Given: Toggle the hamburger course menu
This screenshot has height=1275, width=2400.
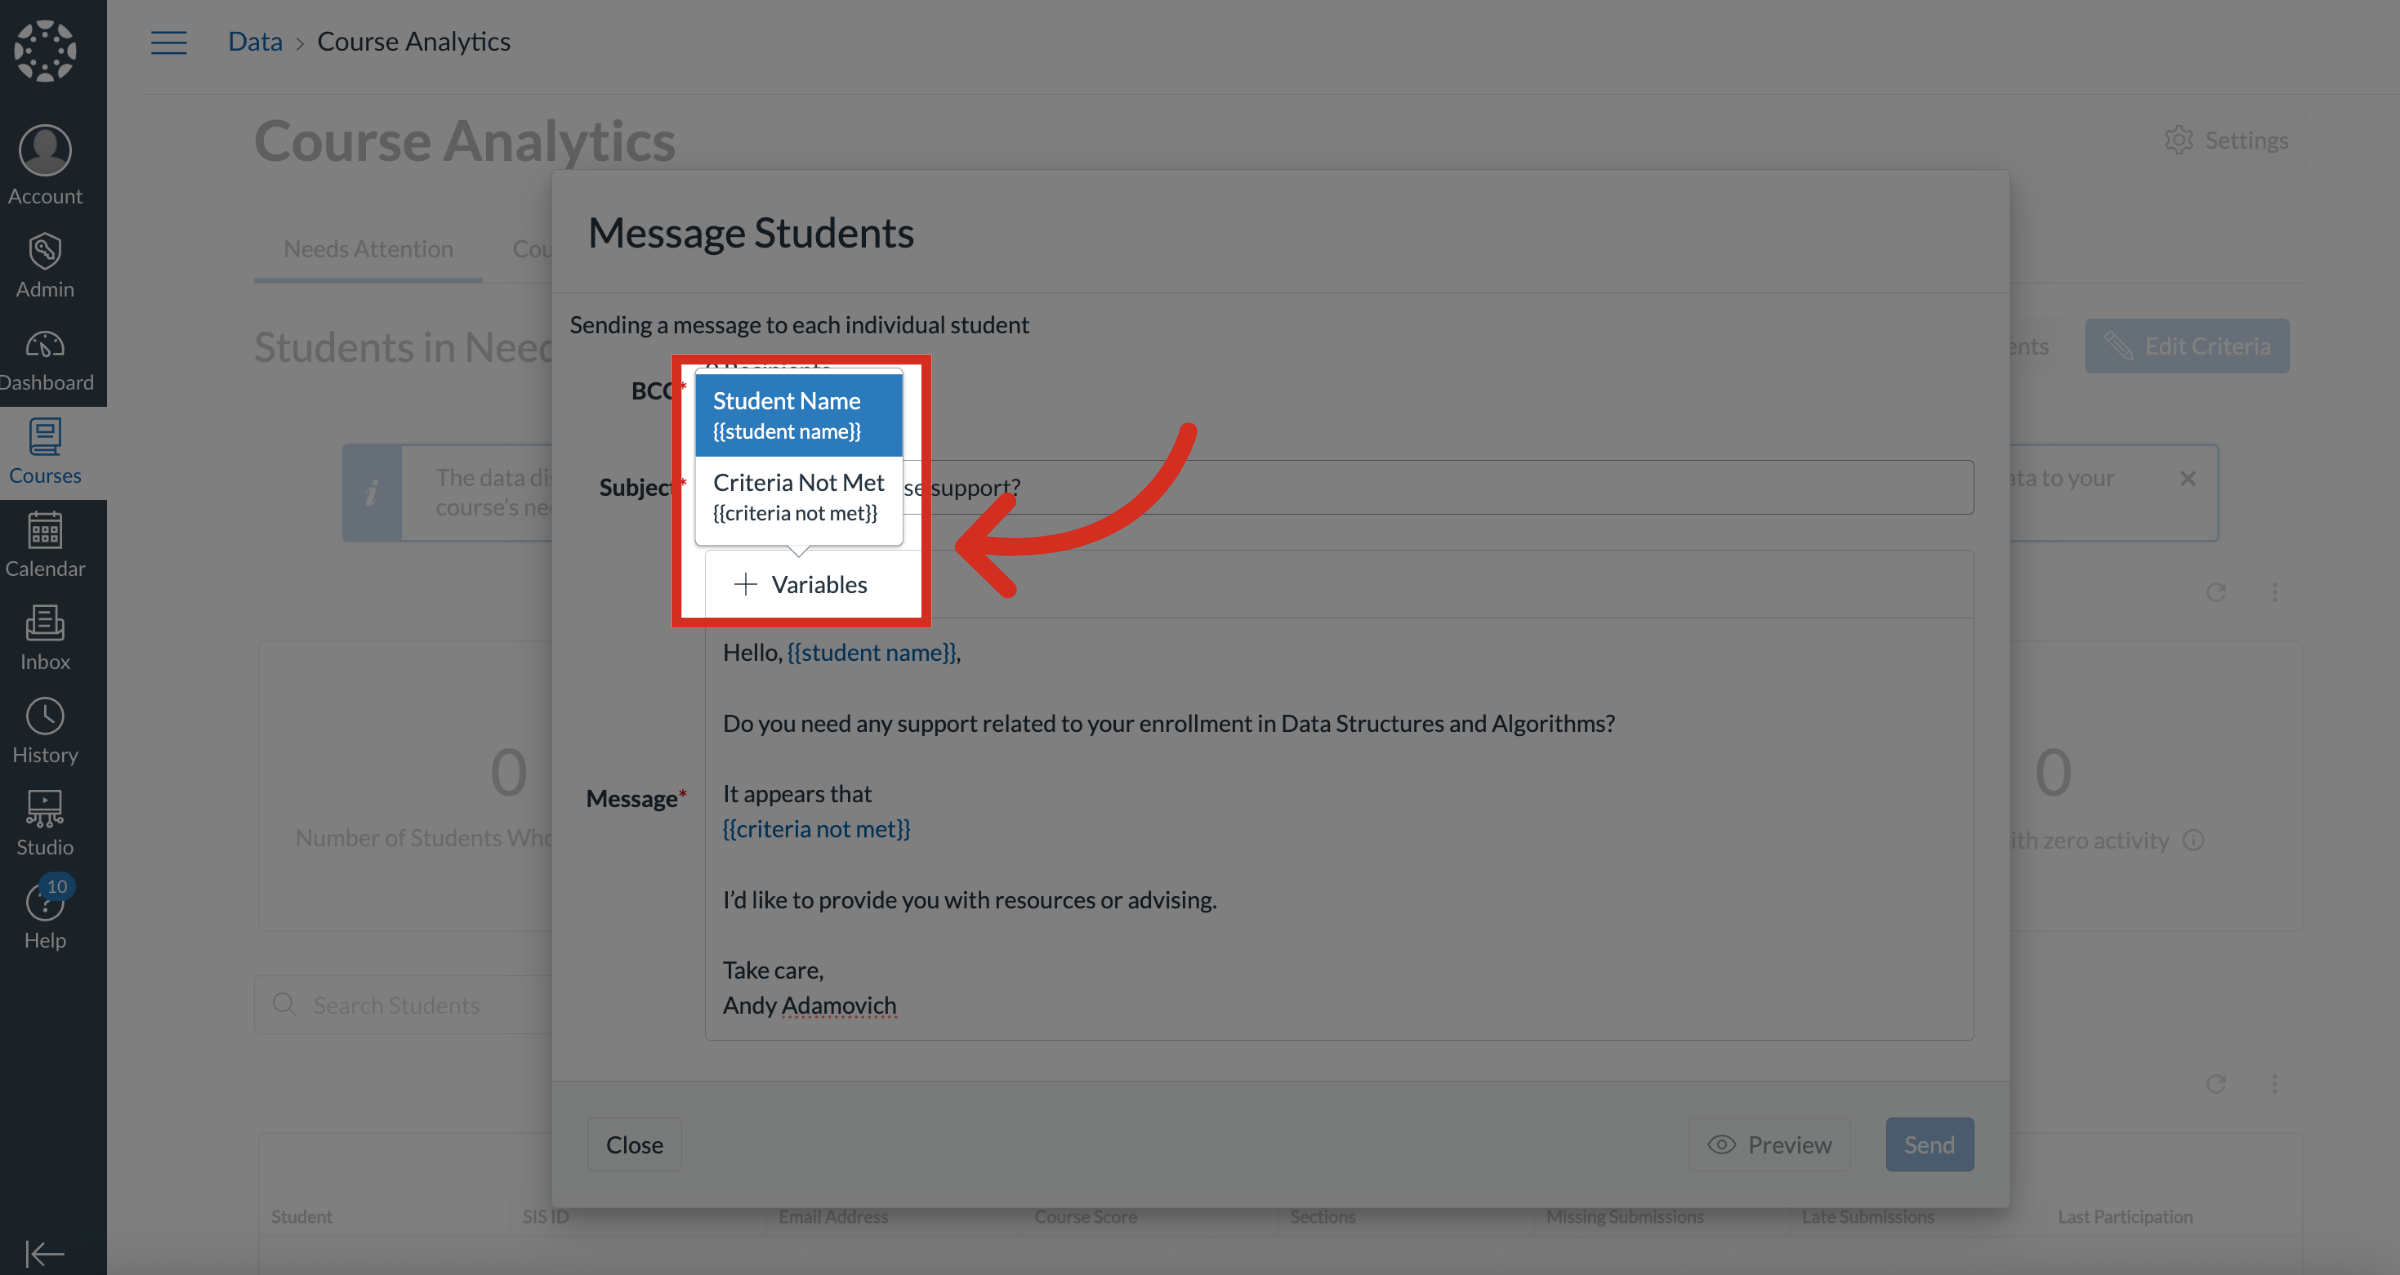Looking at the screenshot, I should click(169, 42).
